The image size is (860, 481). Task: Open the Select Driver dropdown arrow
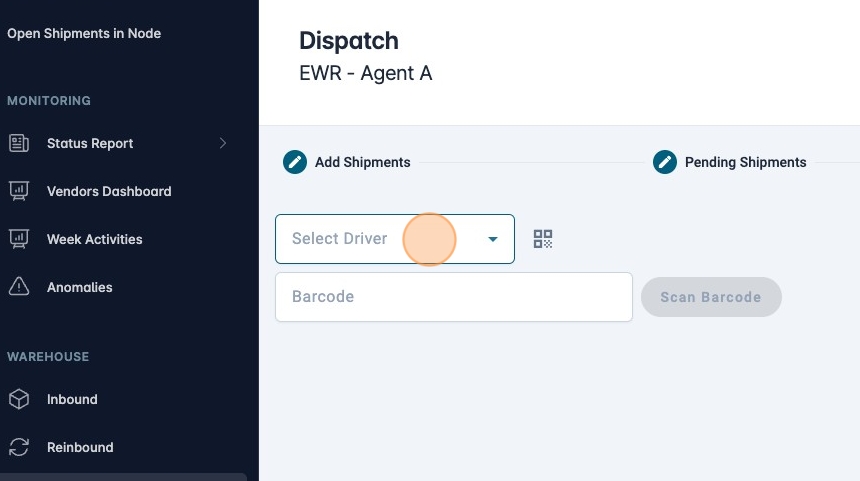[x=493, y=240]
